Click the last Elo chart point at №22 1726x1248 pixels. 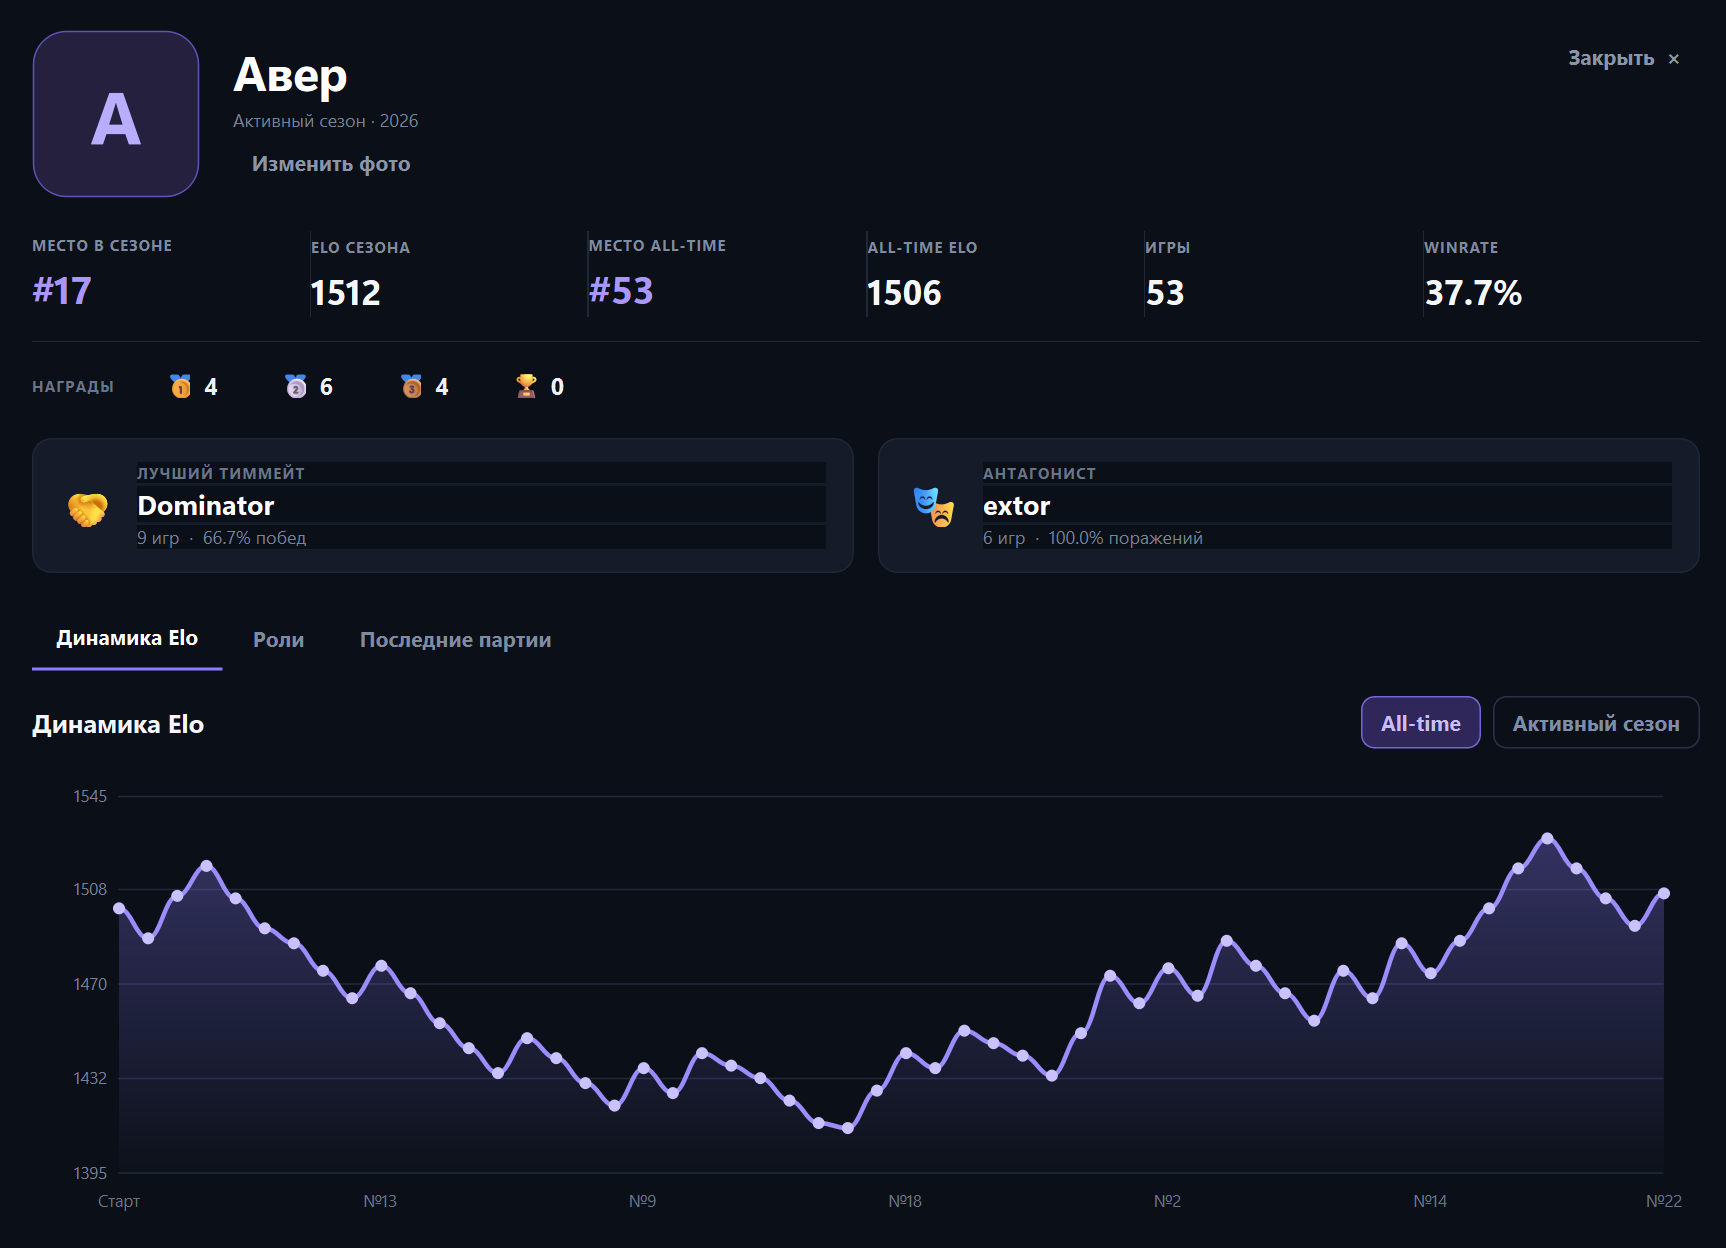(x=1664, y=893)
